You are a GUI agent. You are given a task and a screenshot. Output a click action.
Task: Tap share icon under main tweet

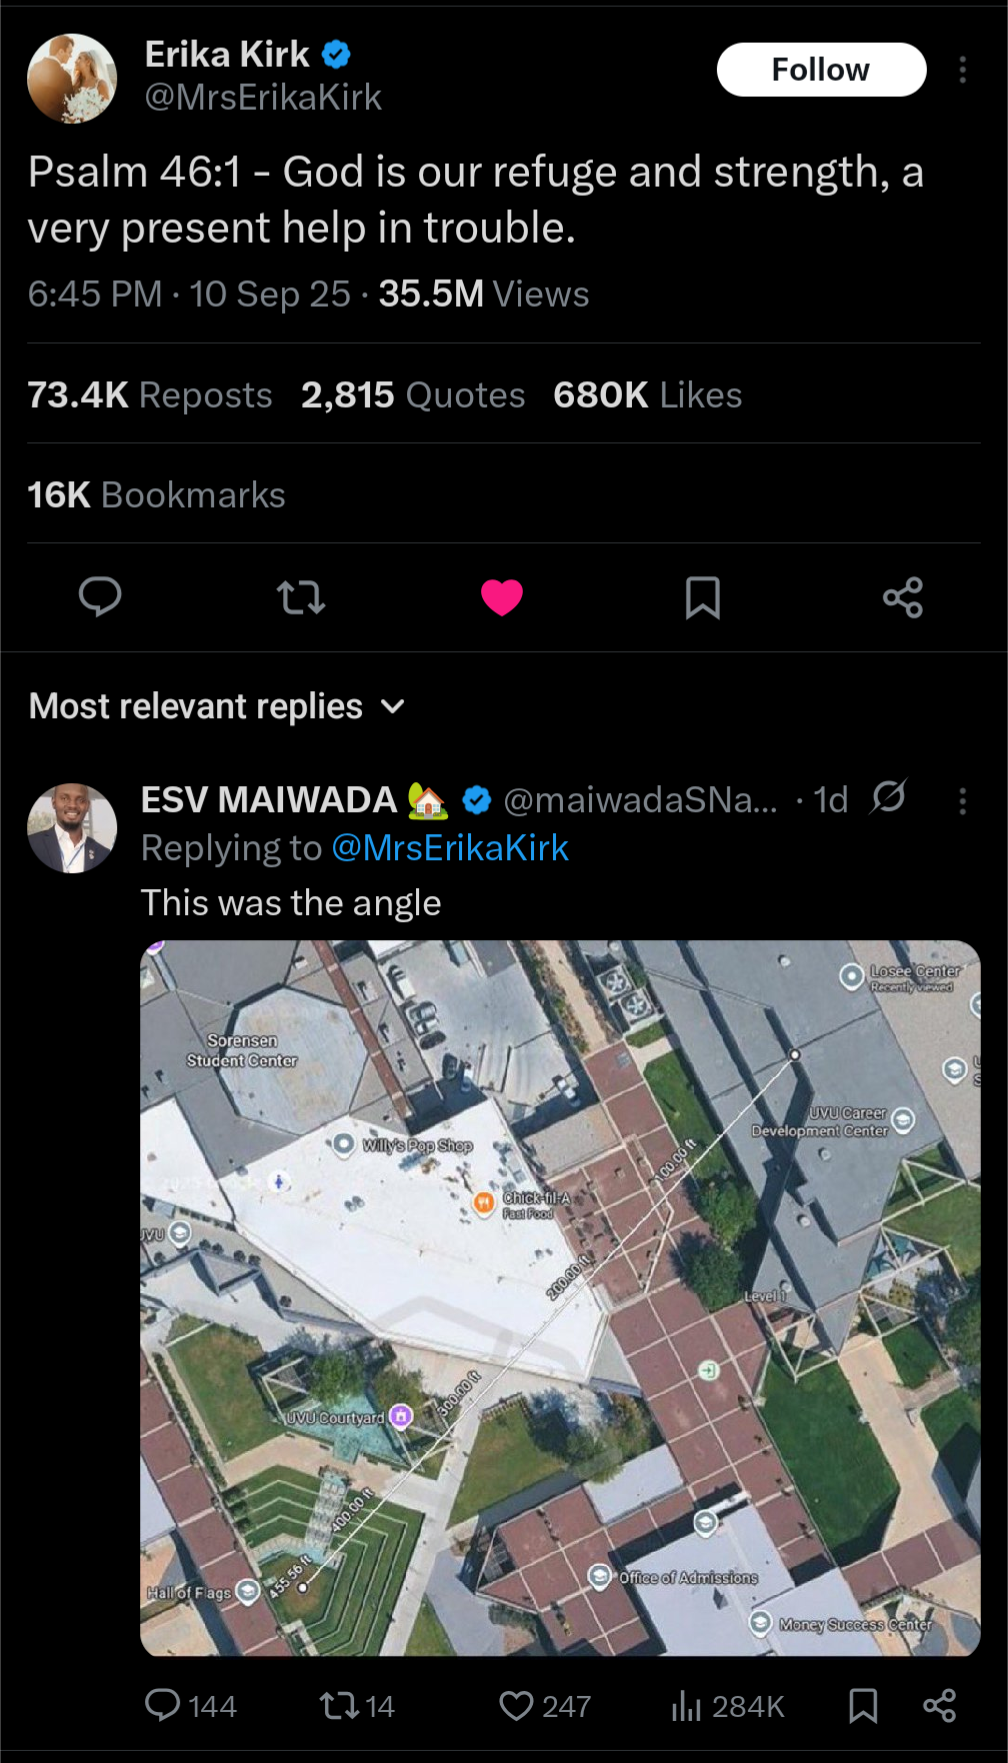click(903, 598)
